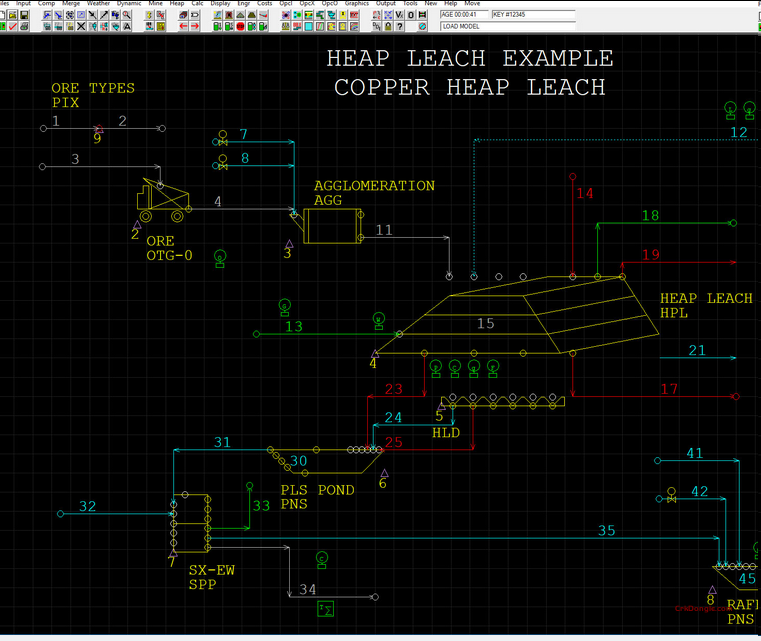Select the ore haul truck unit
The height and width of the screenshot is (641, 761).
[x=161, y=198]
